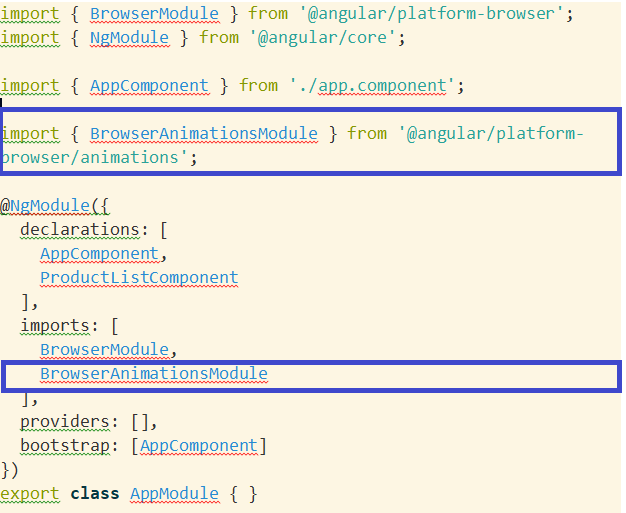Click 'BrowserModule' in the first import line

[155, 14]
